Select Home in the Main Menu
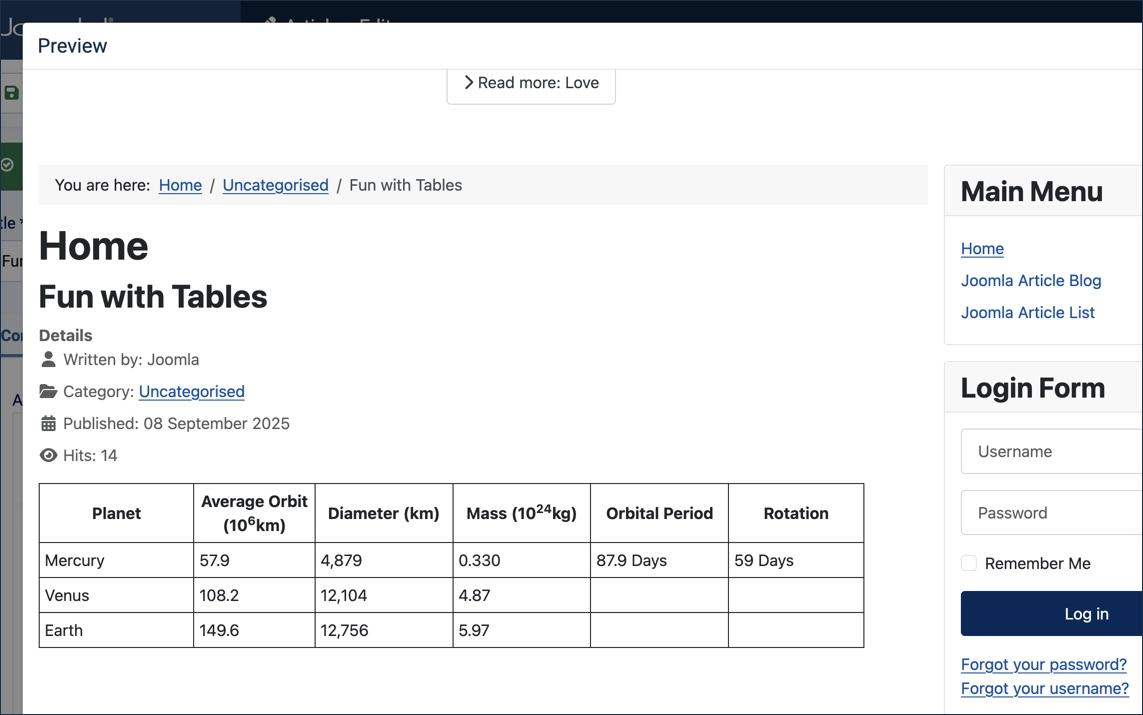Image resolution: width=1143 pixels, height=715 pixels. (x=982, y=248)
